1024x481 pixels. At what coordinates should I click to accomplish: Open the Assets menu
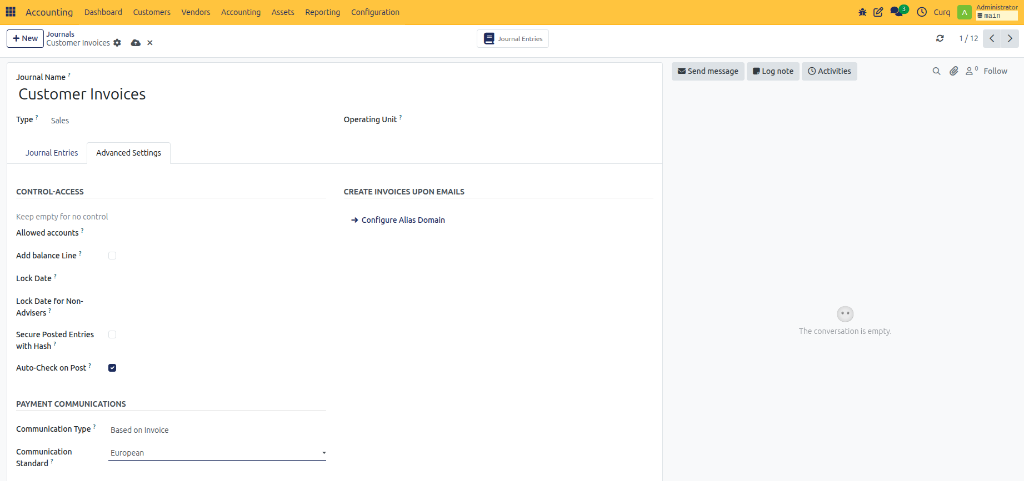tap(283, 12)
